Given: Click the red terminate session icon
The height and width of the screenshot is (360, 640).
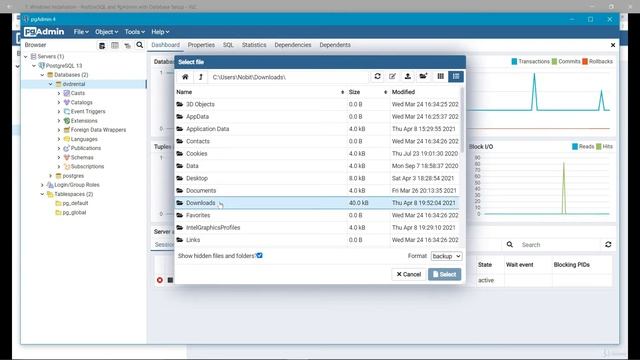Looking at the screenshot, I should [160, 280].
